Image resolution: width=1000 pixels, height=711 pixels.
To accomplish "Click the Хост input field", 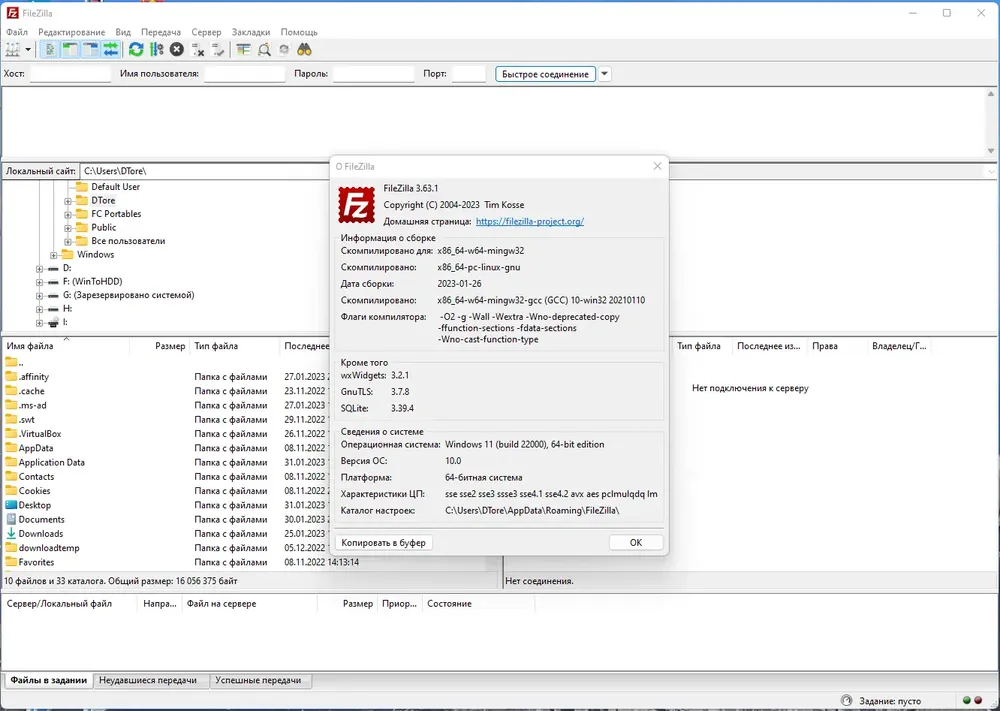I will [70, 74].
